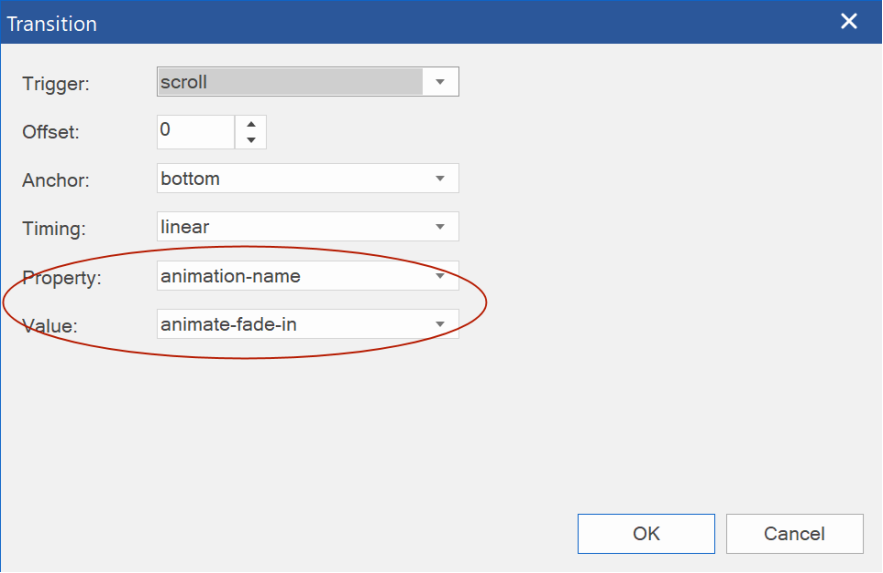Click the scroll value in Trigger field

pos(184,82)
